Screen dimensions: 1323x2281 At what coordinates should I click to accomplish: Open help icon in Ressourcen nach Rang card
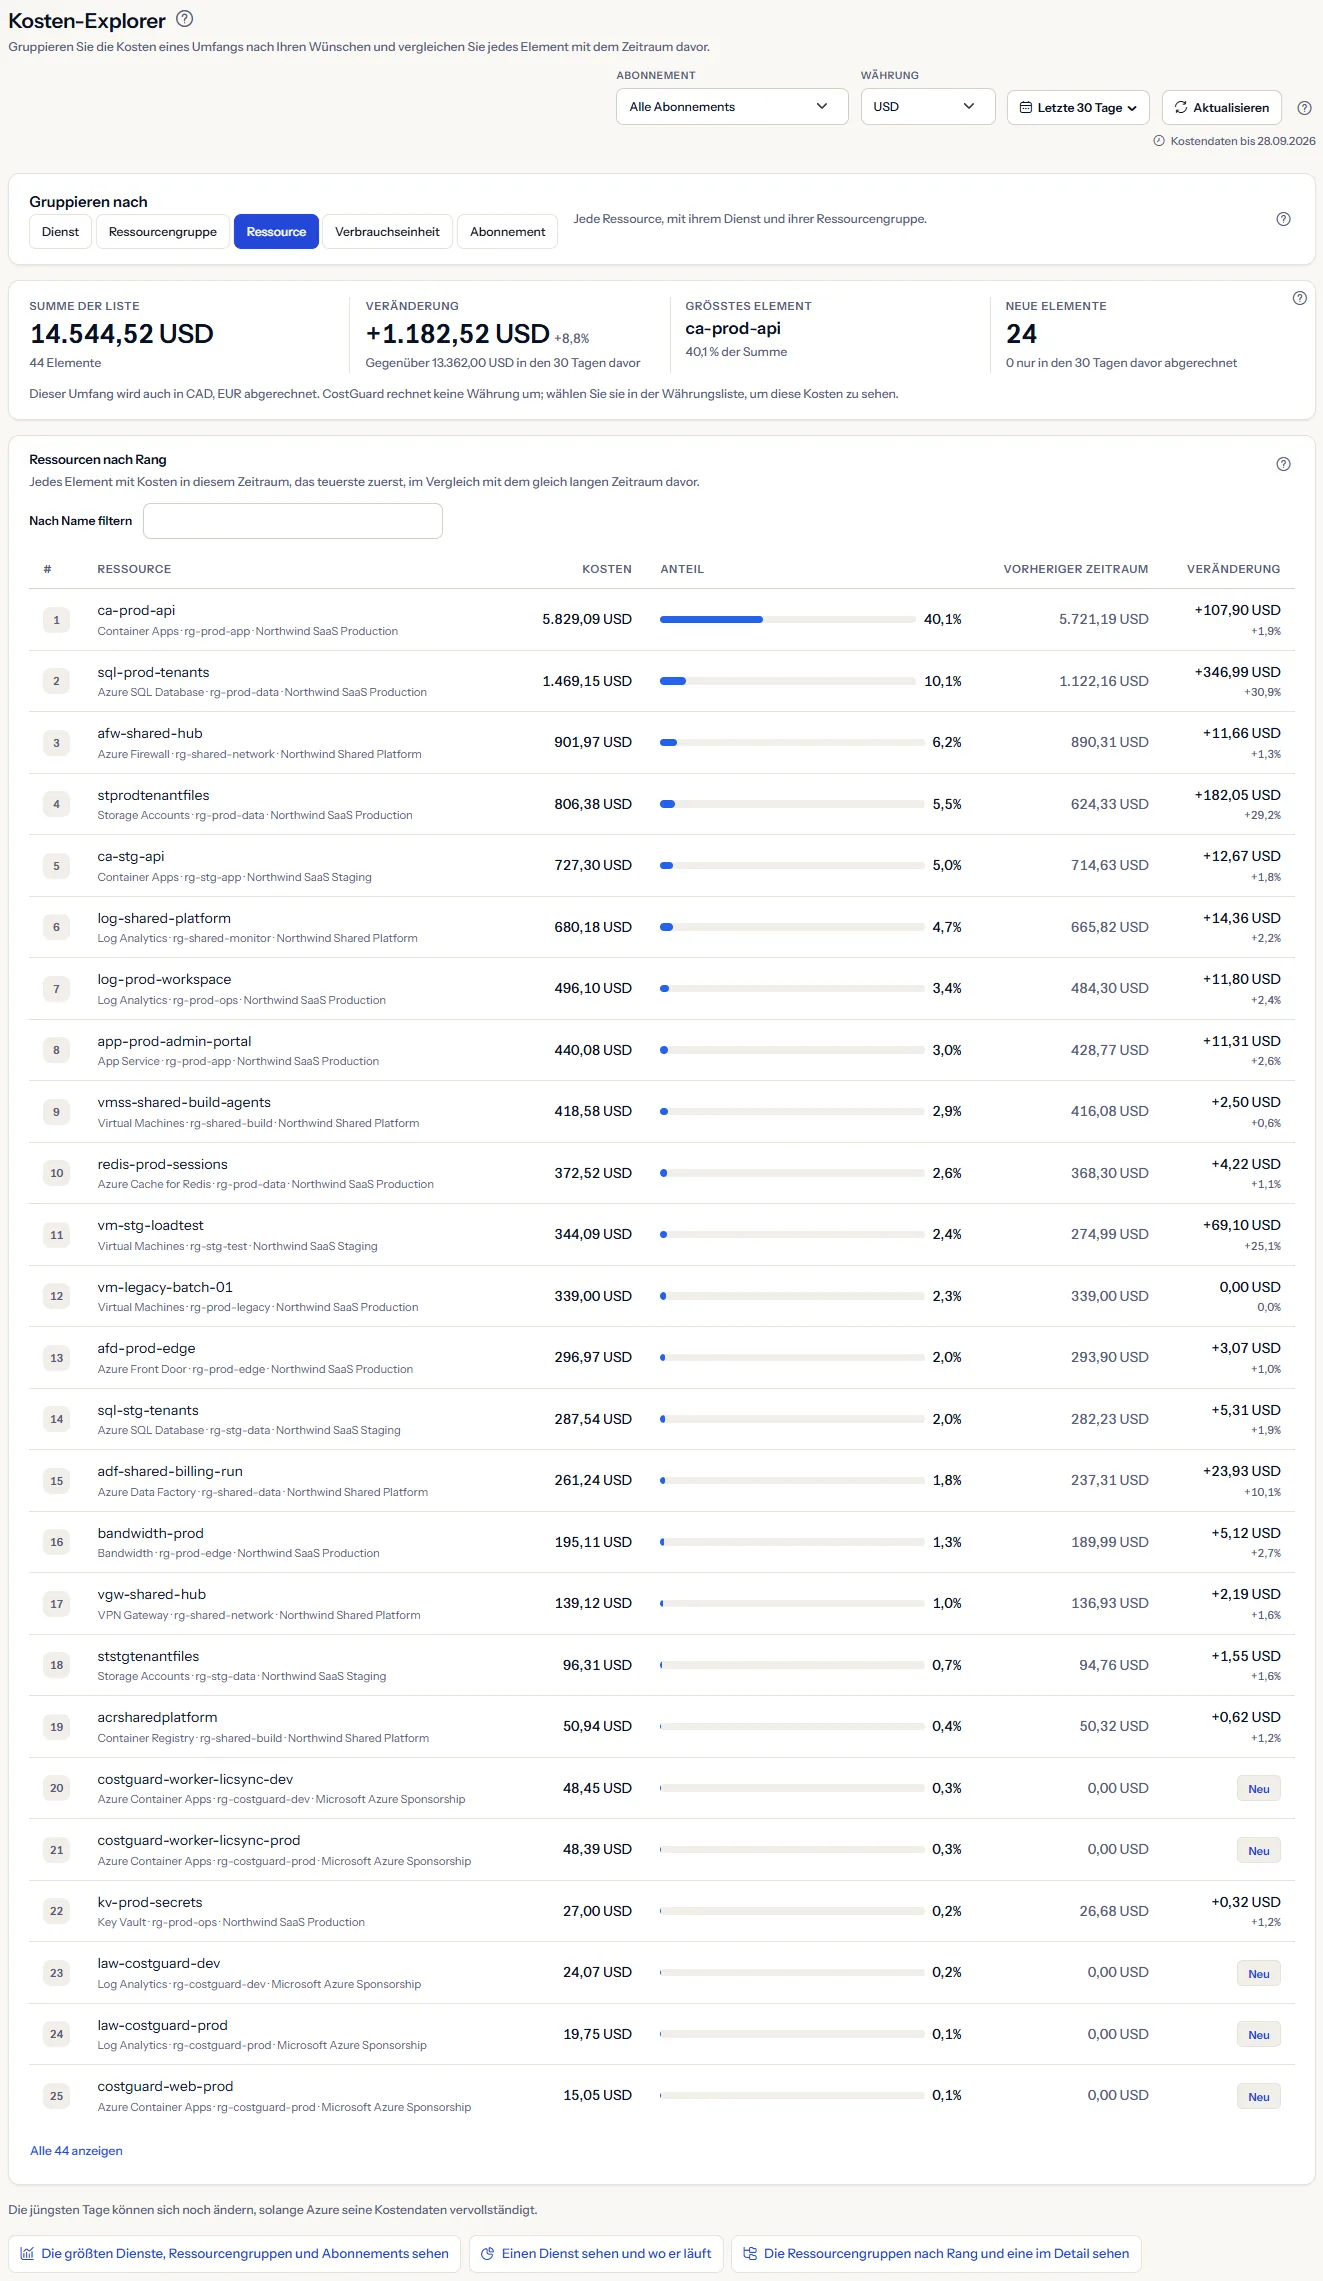pos(1284,464)
